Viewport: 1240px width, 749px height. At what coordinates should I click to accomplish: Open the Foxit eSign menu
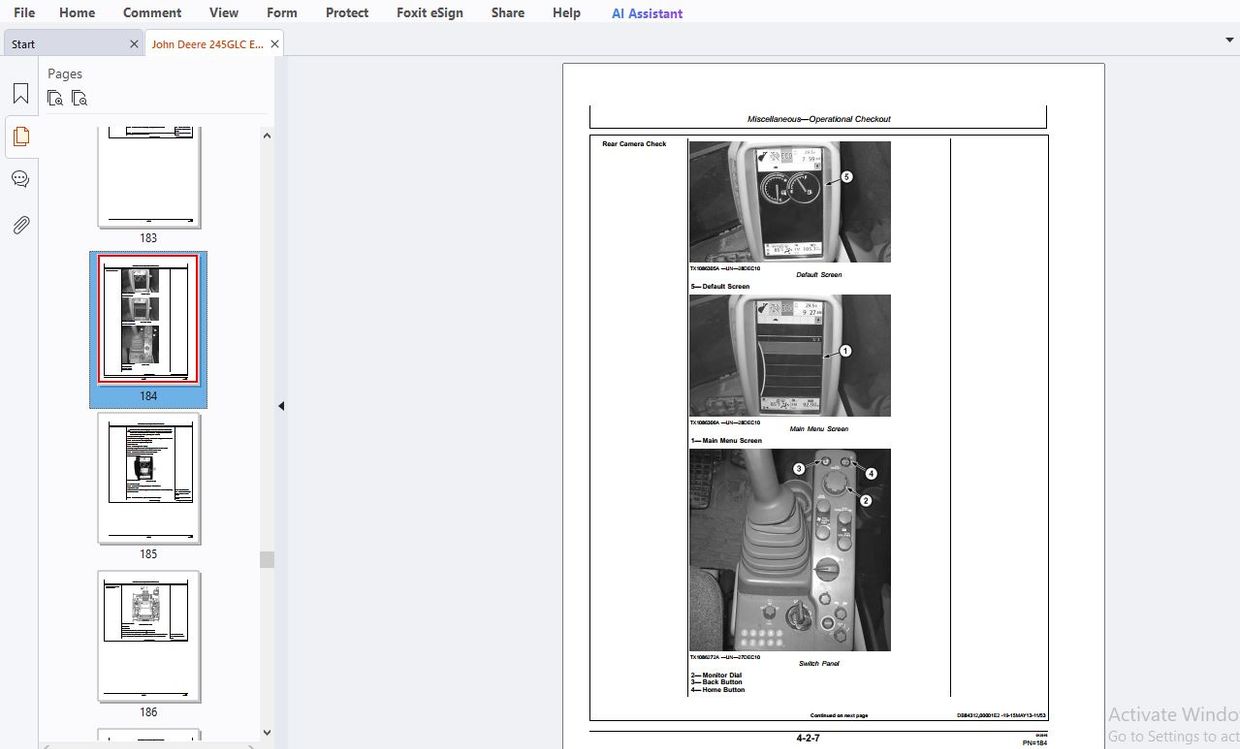point(429,12)
